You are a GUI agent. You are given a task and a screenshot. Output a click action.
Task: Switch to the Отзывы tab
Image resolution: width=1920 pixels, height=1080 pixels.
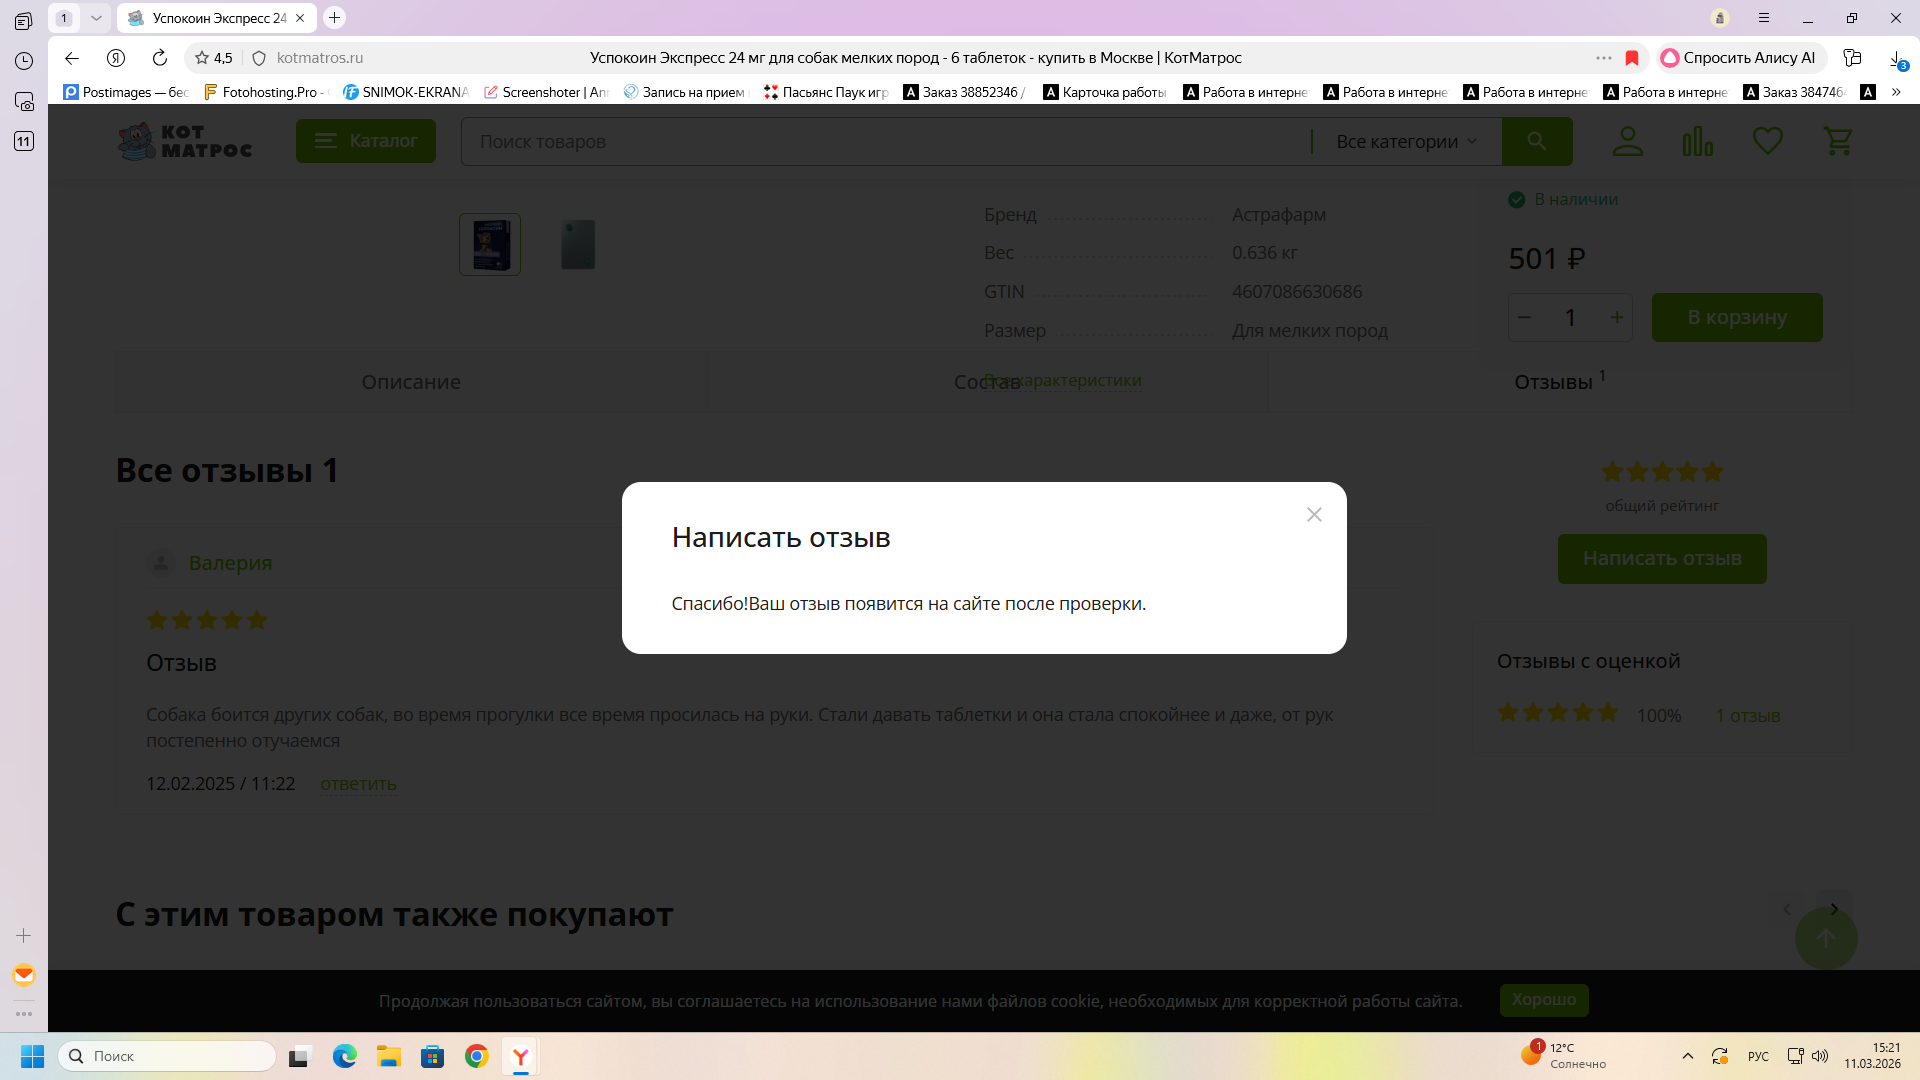pos(1553,382)
